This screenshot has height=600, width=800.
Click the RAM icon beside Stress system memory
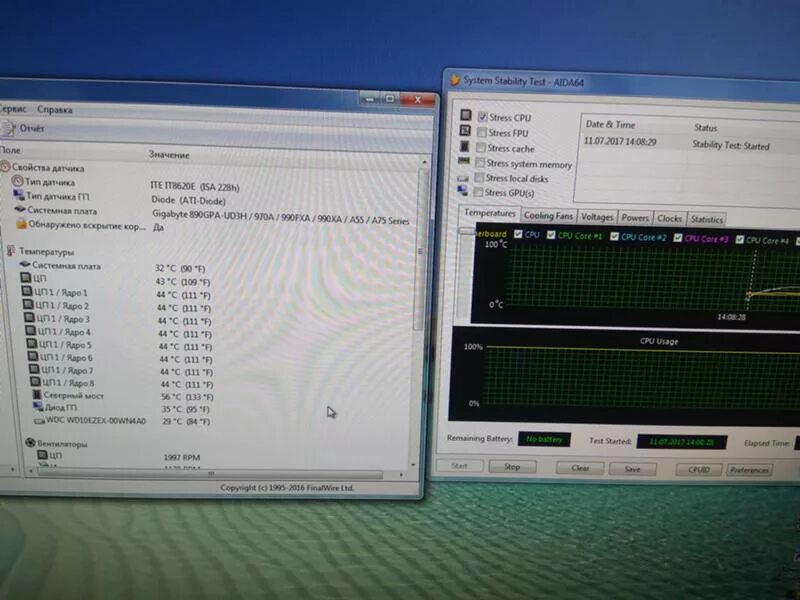coord(464,161)
